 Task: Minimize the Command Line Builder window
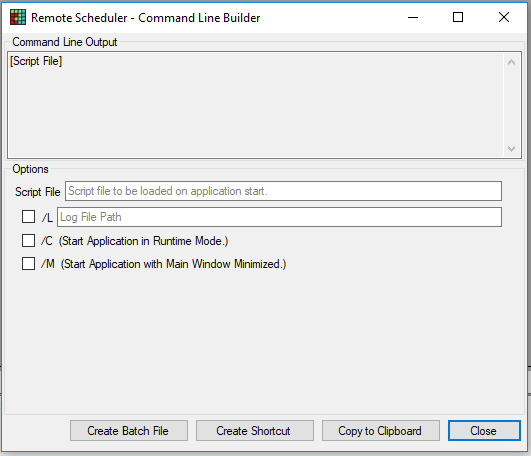pos(413,17)
